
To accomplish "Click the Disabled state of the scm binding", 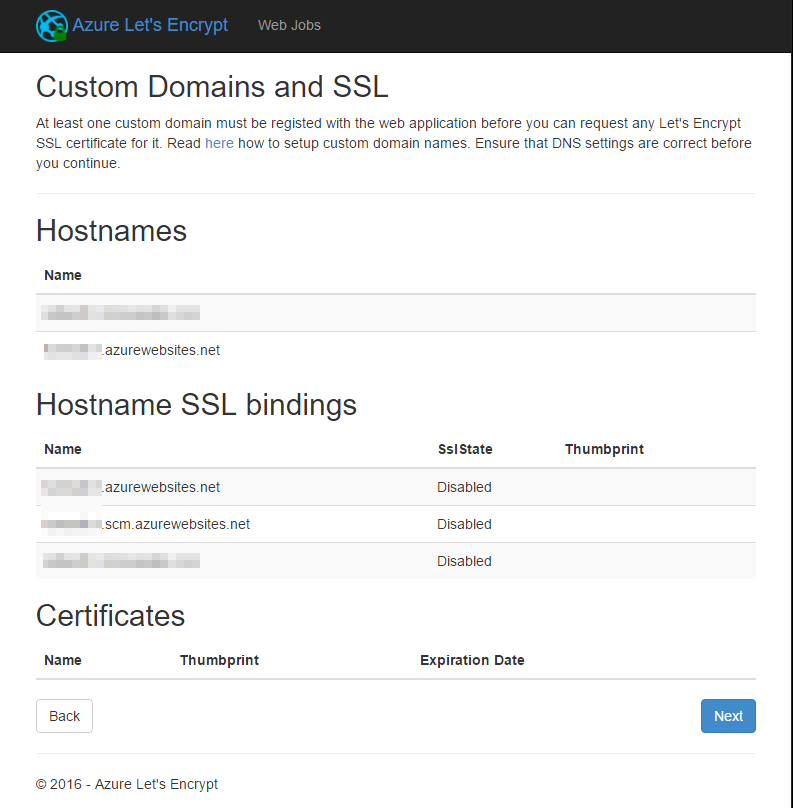I will (x=464, y=524).
